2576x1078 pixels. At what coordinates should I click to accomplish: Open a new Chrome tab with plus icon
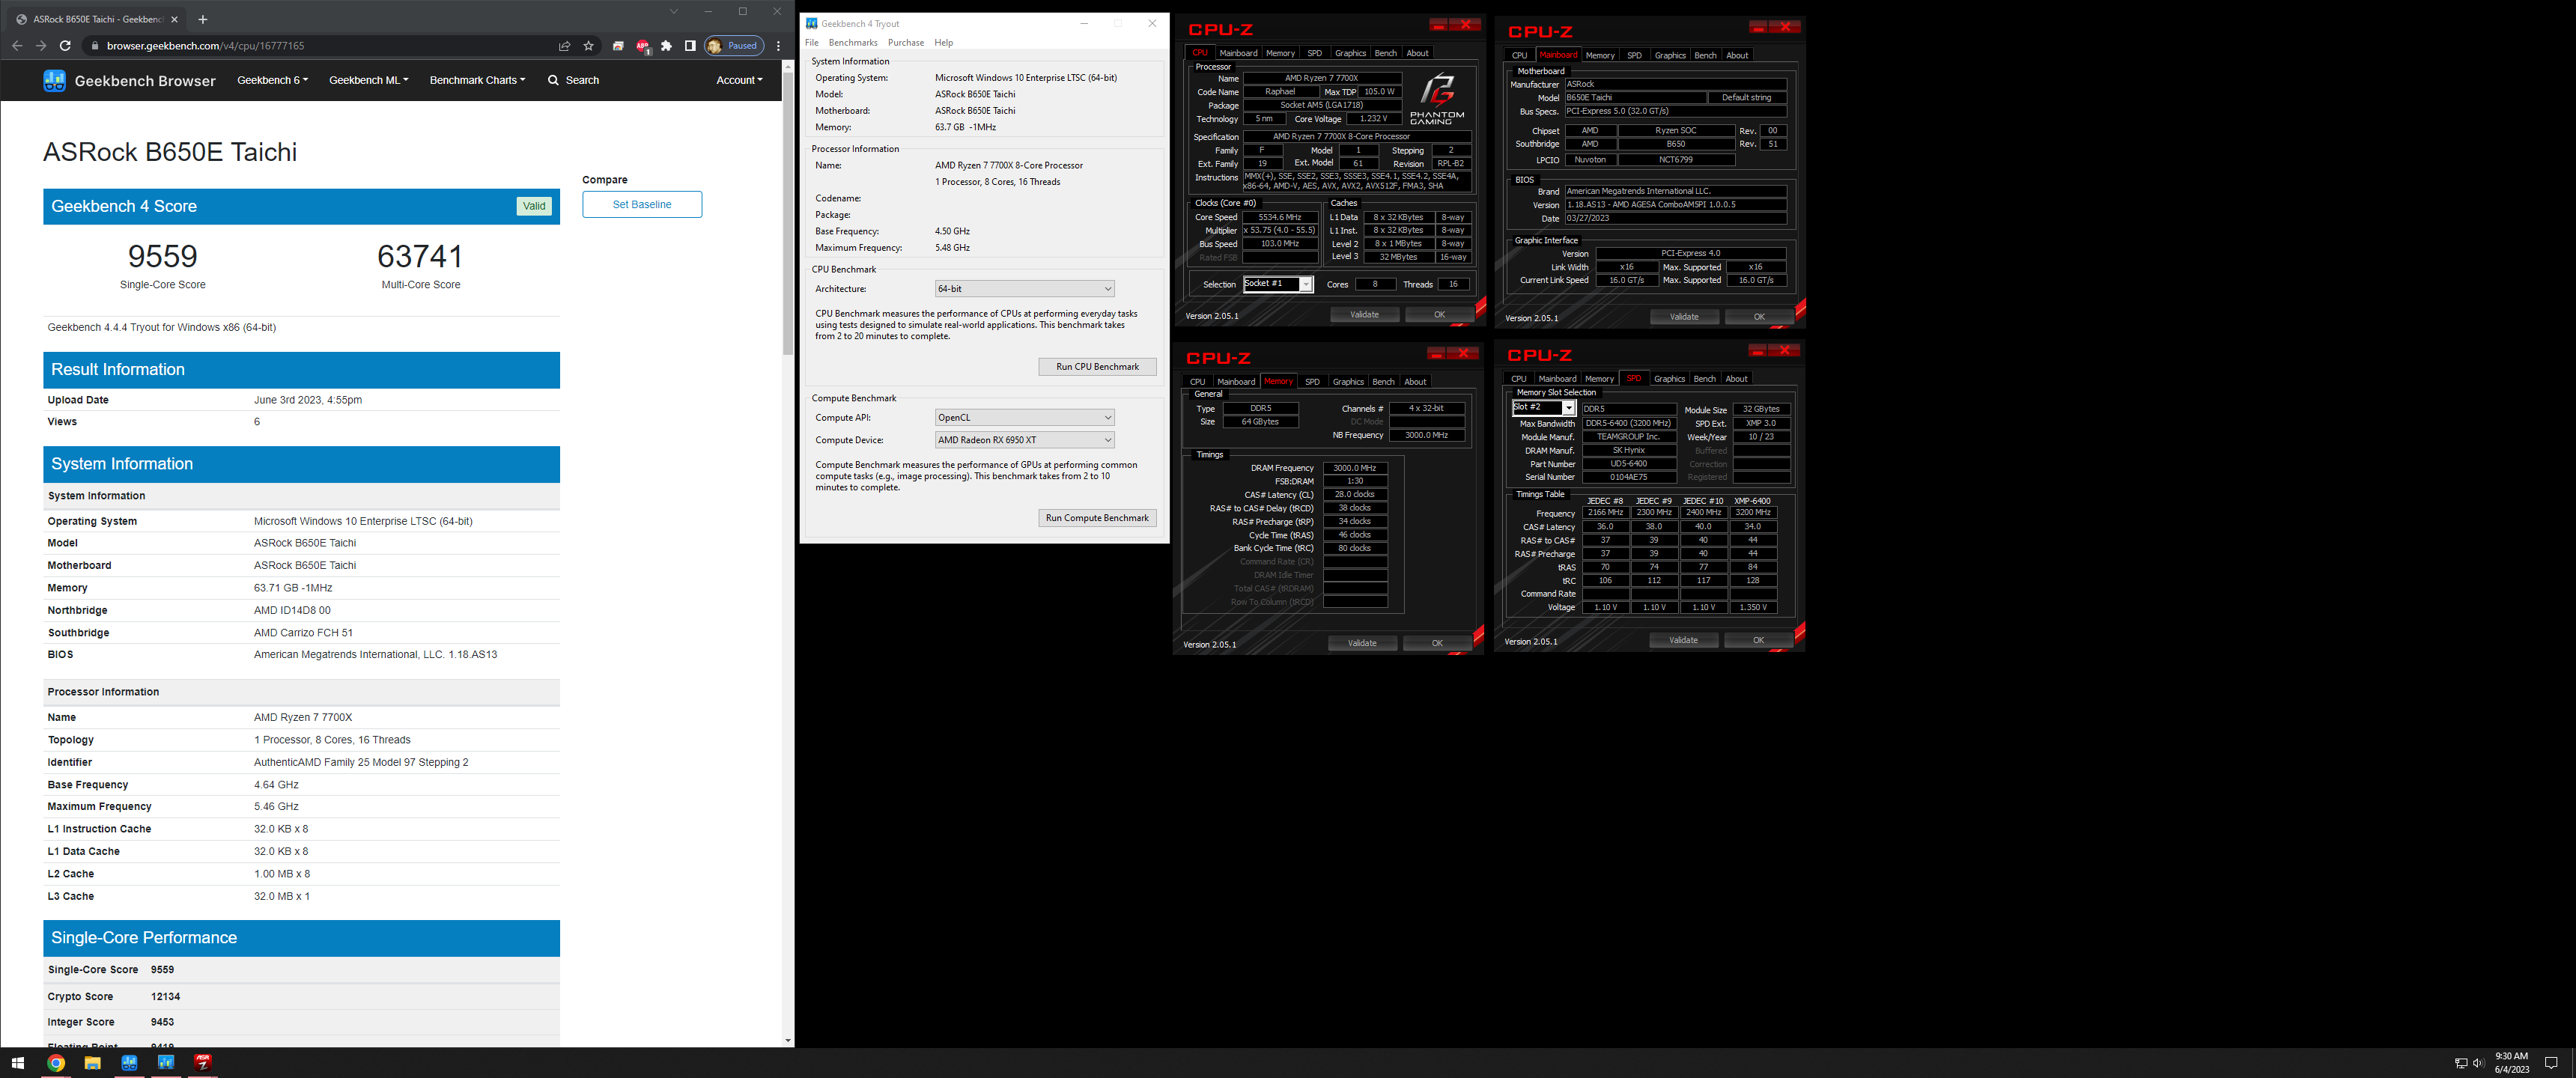tap(203, 19)
